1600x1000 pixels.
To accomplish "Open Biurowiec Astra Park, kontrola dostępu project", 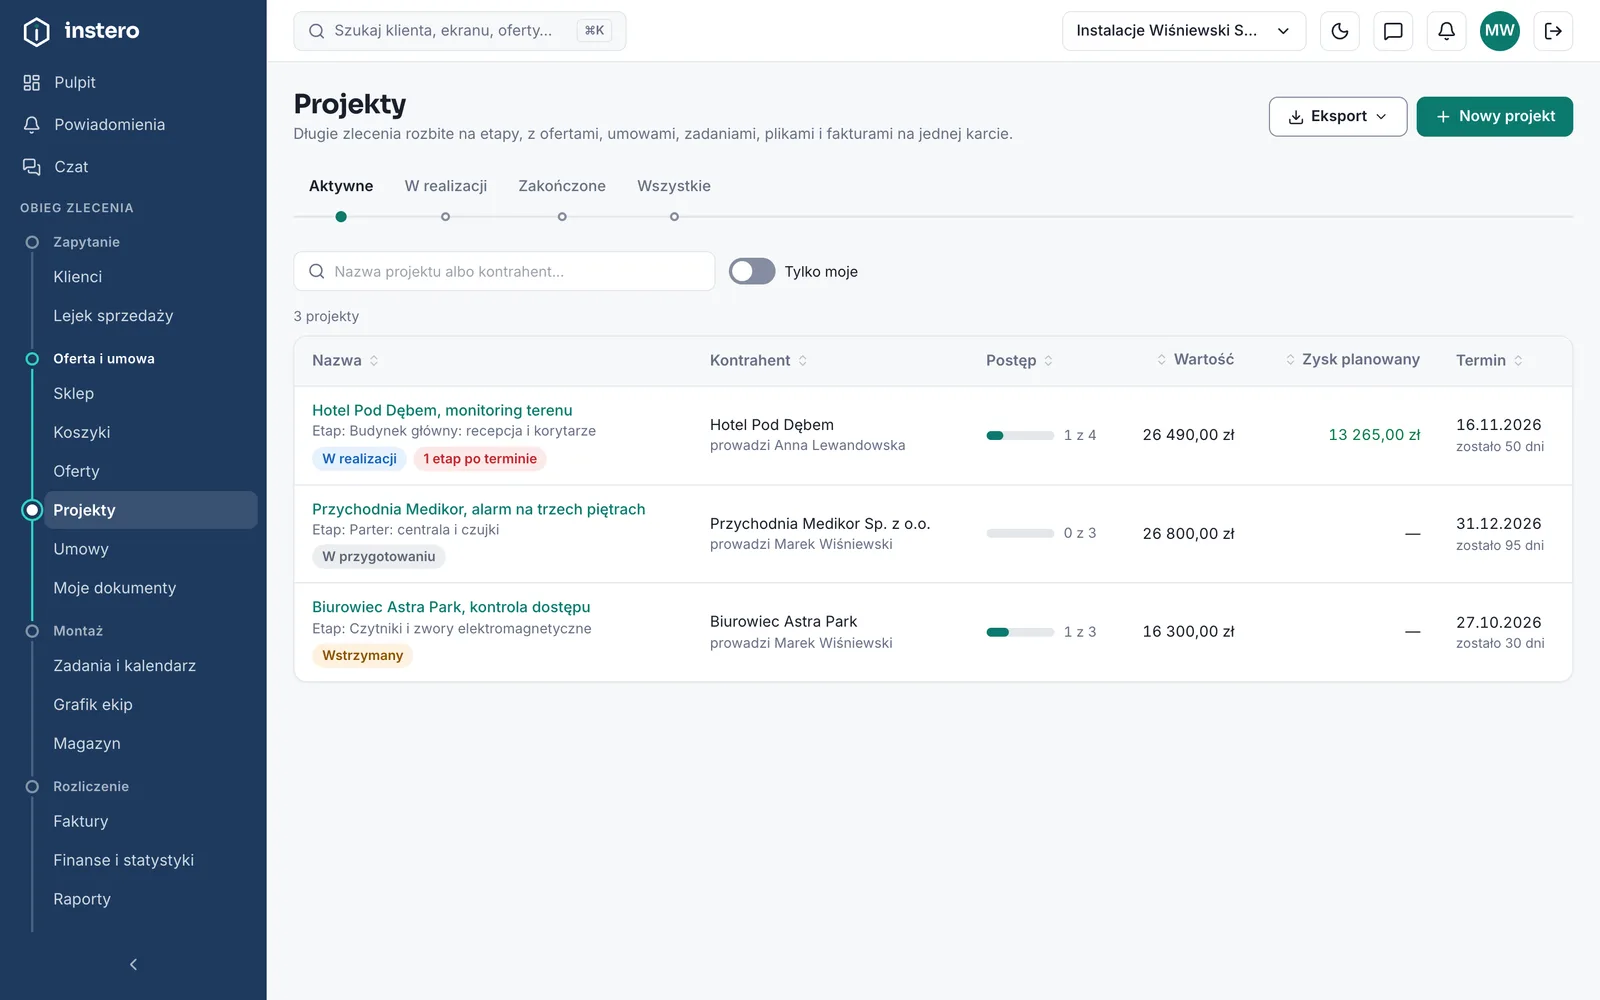I will click(x=451, y=607).
